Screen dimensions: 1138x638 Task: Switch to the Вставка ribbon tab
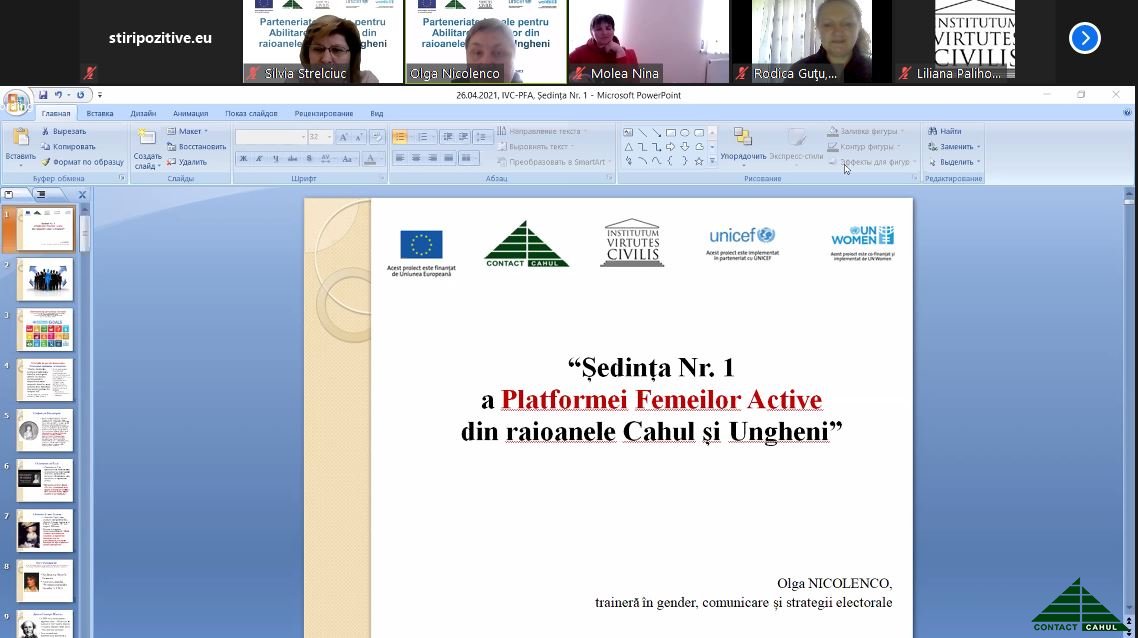point(100,114)
